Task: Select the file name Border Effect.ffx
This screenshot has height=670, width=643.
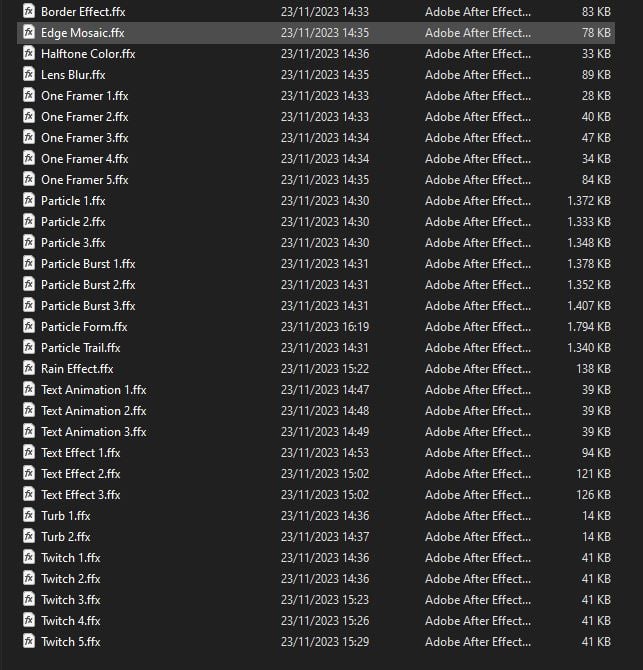Action: (x=83, y=12)
